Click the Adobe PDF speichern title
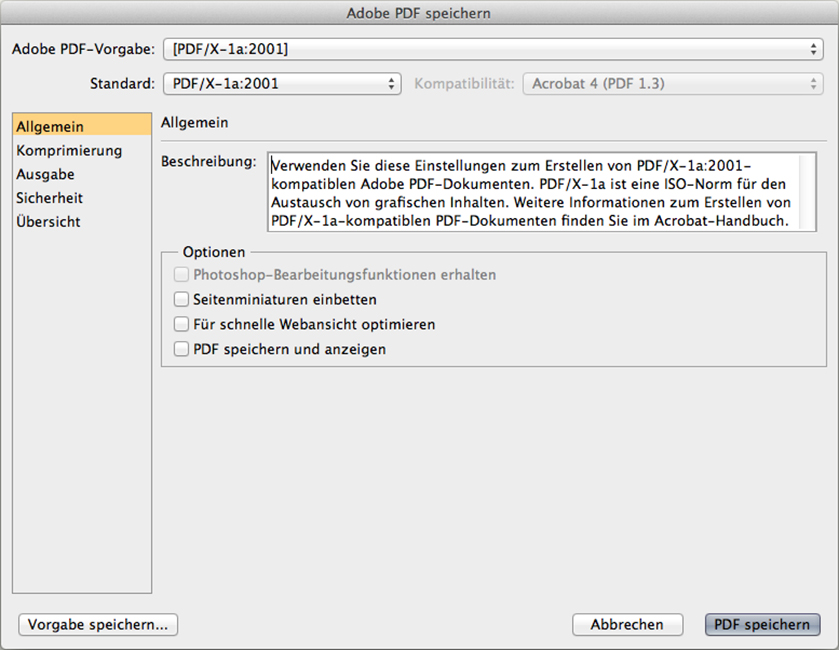839x650 pixels. click(x=418, y=13)
